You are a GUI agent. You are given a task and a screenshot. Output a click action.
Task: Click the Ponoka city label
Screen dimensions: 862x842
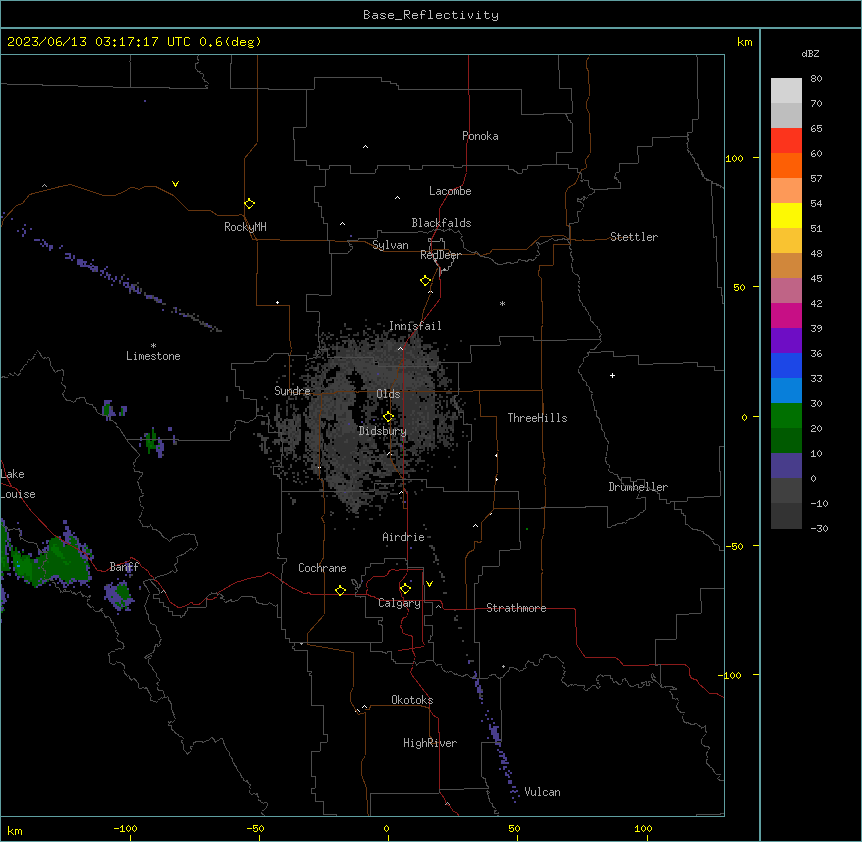pyautogui.click(x=480, y=136)
